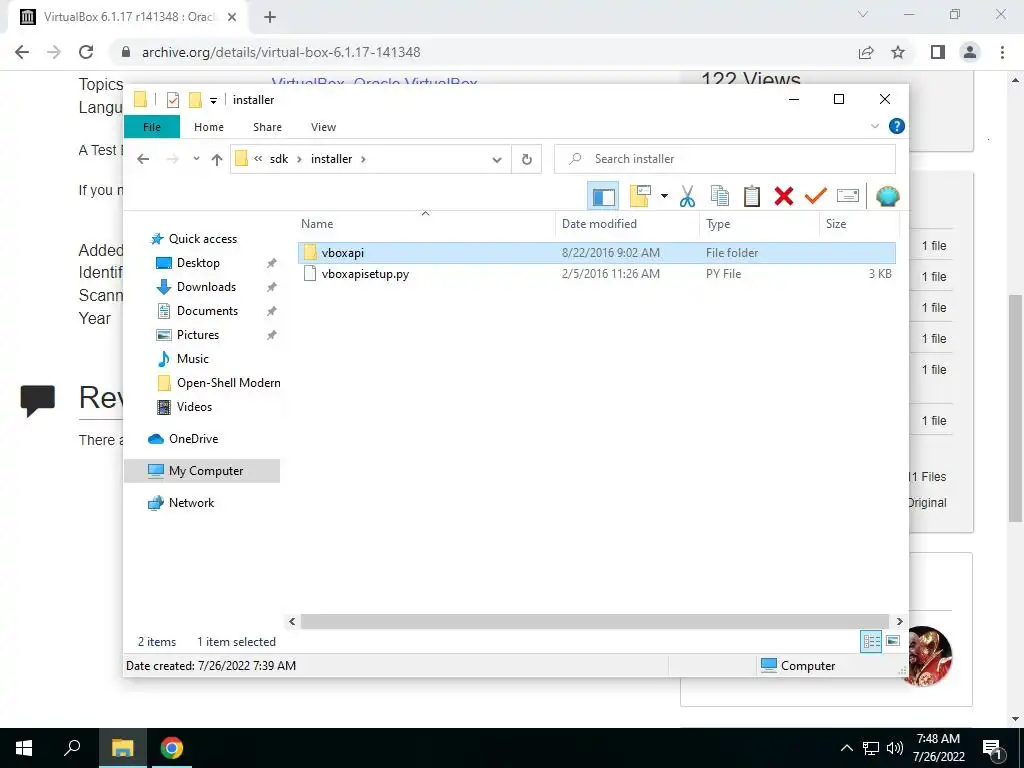The image size is (1024, 768).
Task: Open Quick access in navigation pane
Action: coord(202,239)
